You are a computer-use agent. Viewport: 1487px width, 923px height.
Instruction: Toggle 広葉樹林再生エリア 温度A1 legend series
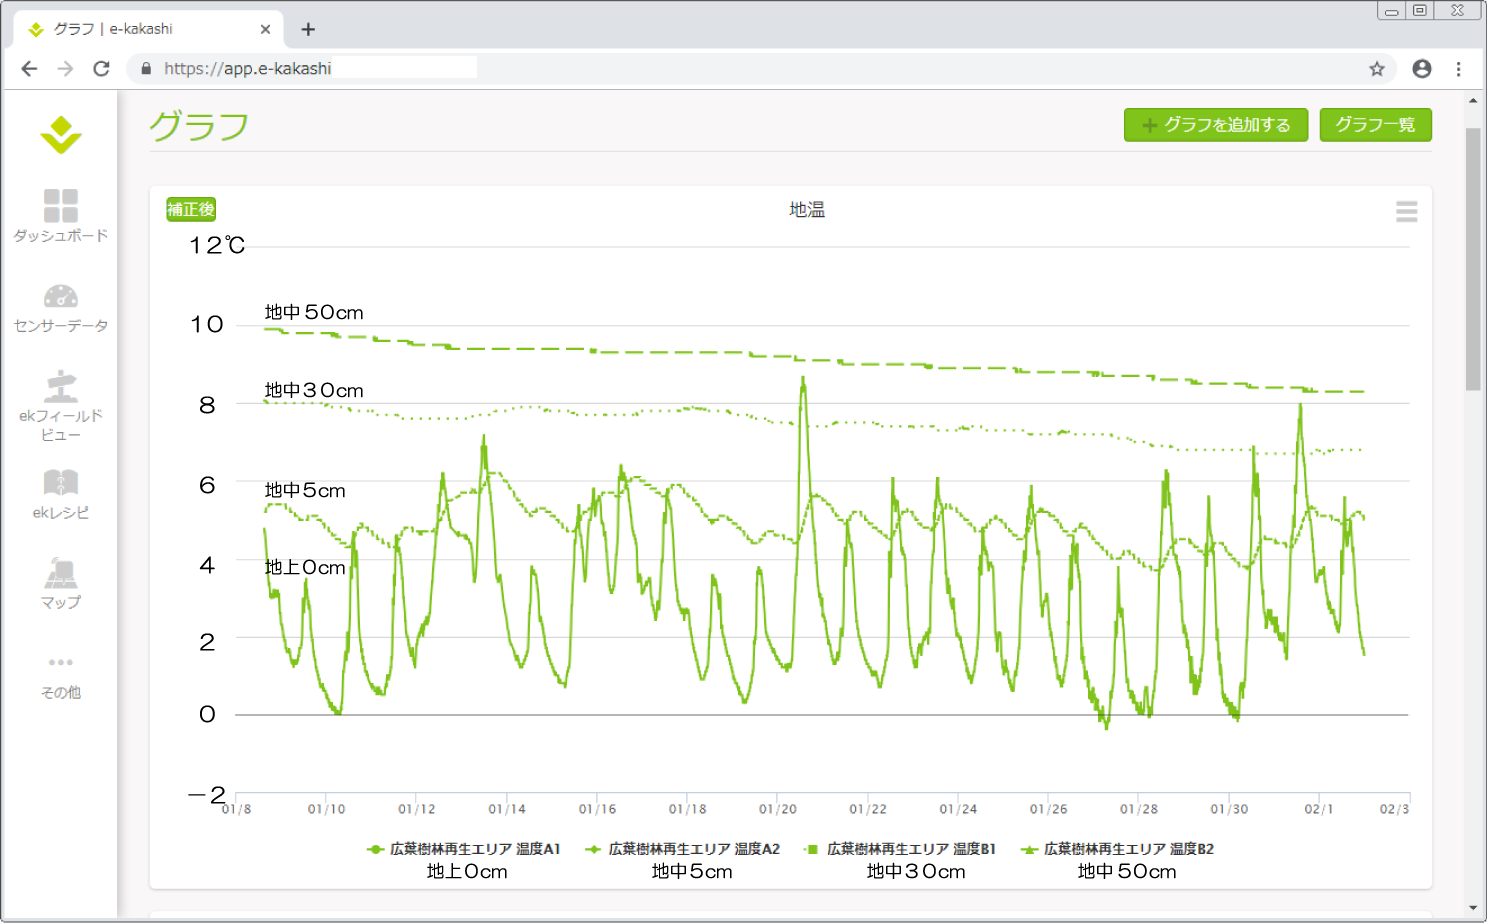464,849
